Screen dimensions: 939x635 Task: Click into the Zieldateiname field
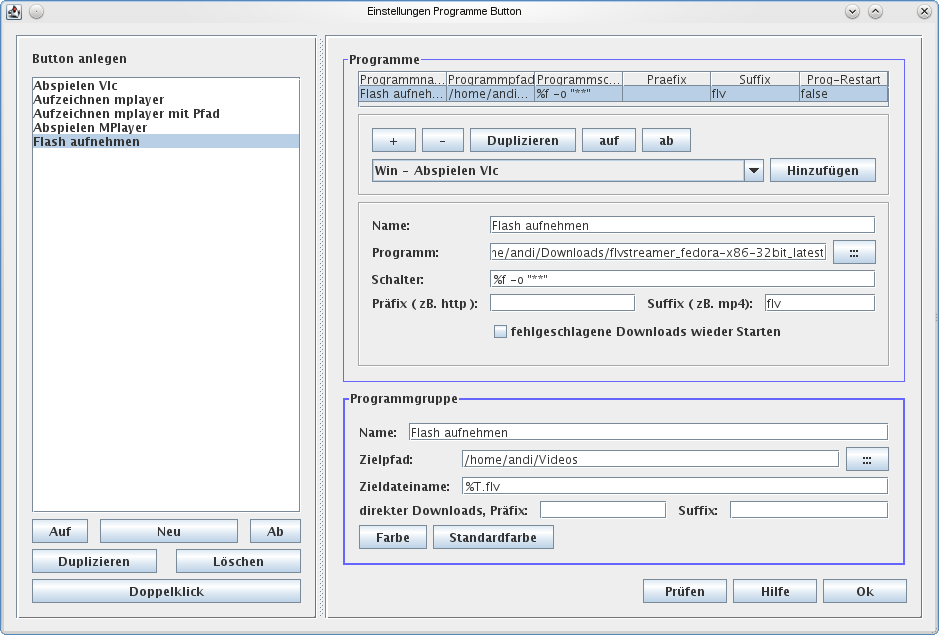(673, 486)
